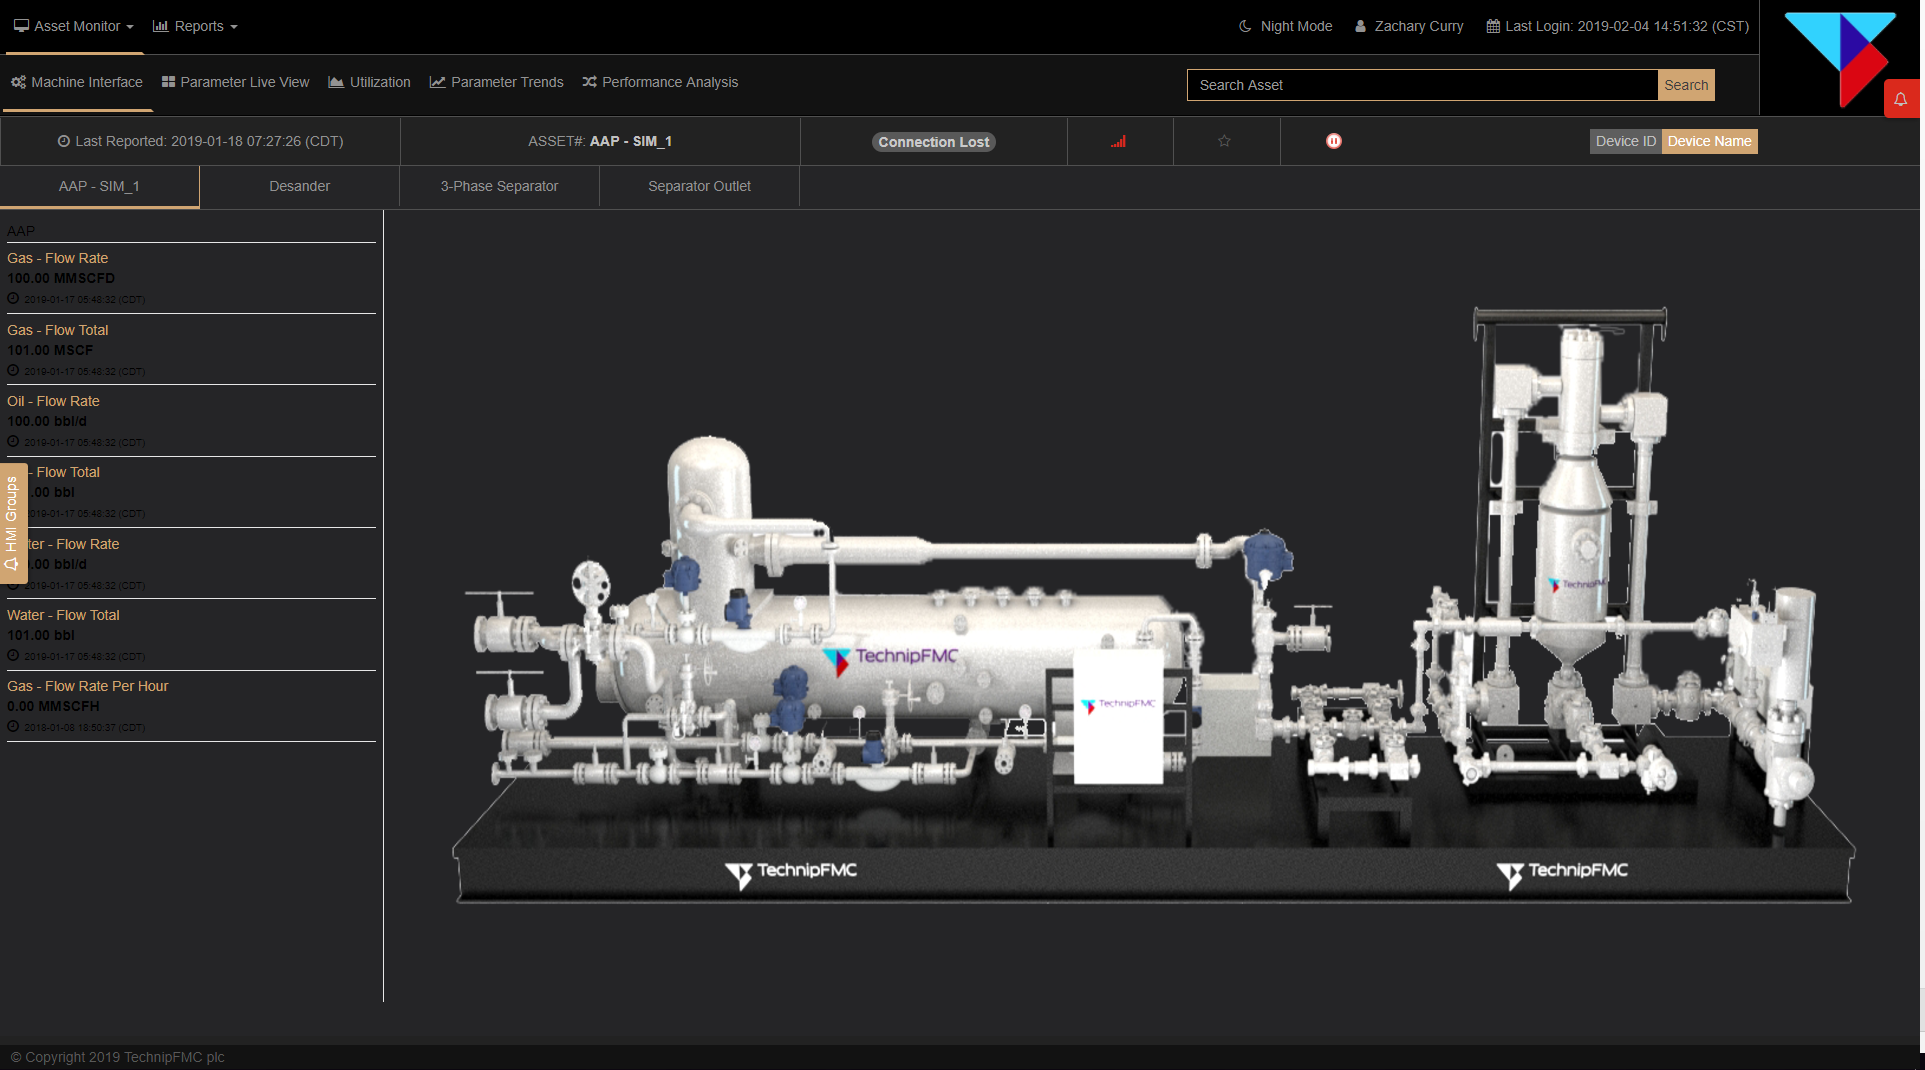Click the orange Search button
The height and width of the screenshot is (1070, 1925).
tap(1686, 85)
